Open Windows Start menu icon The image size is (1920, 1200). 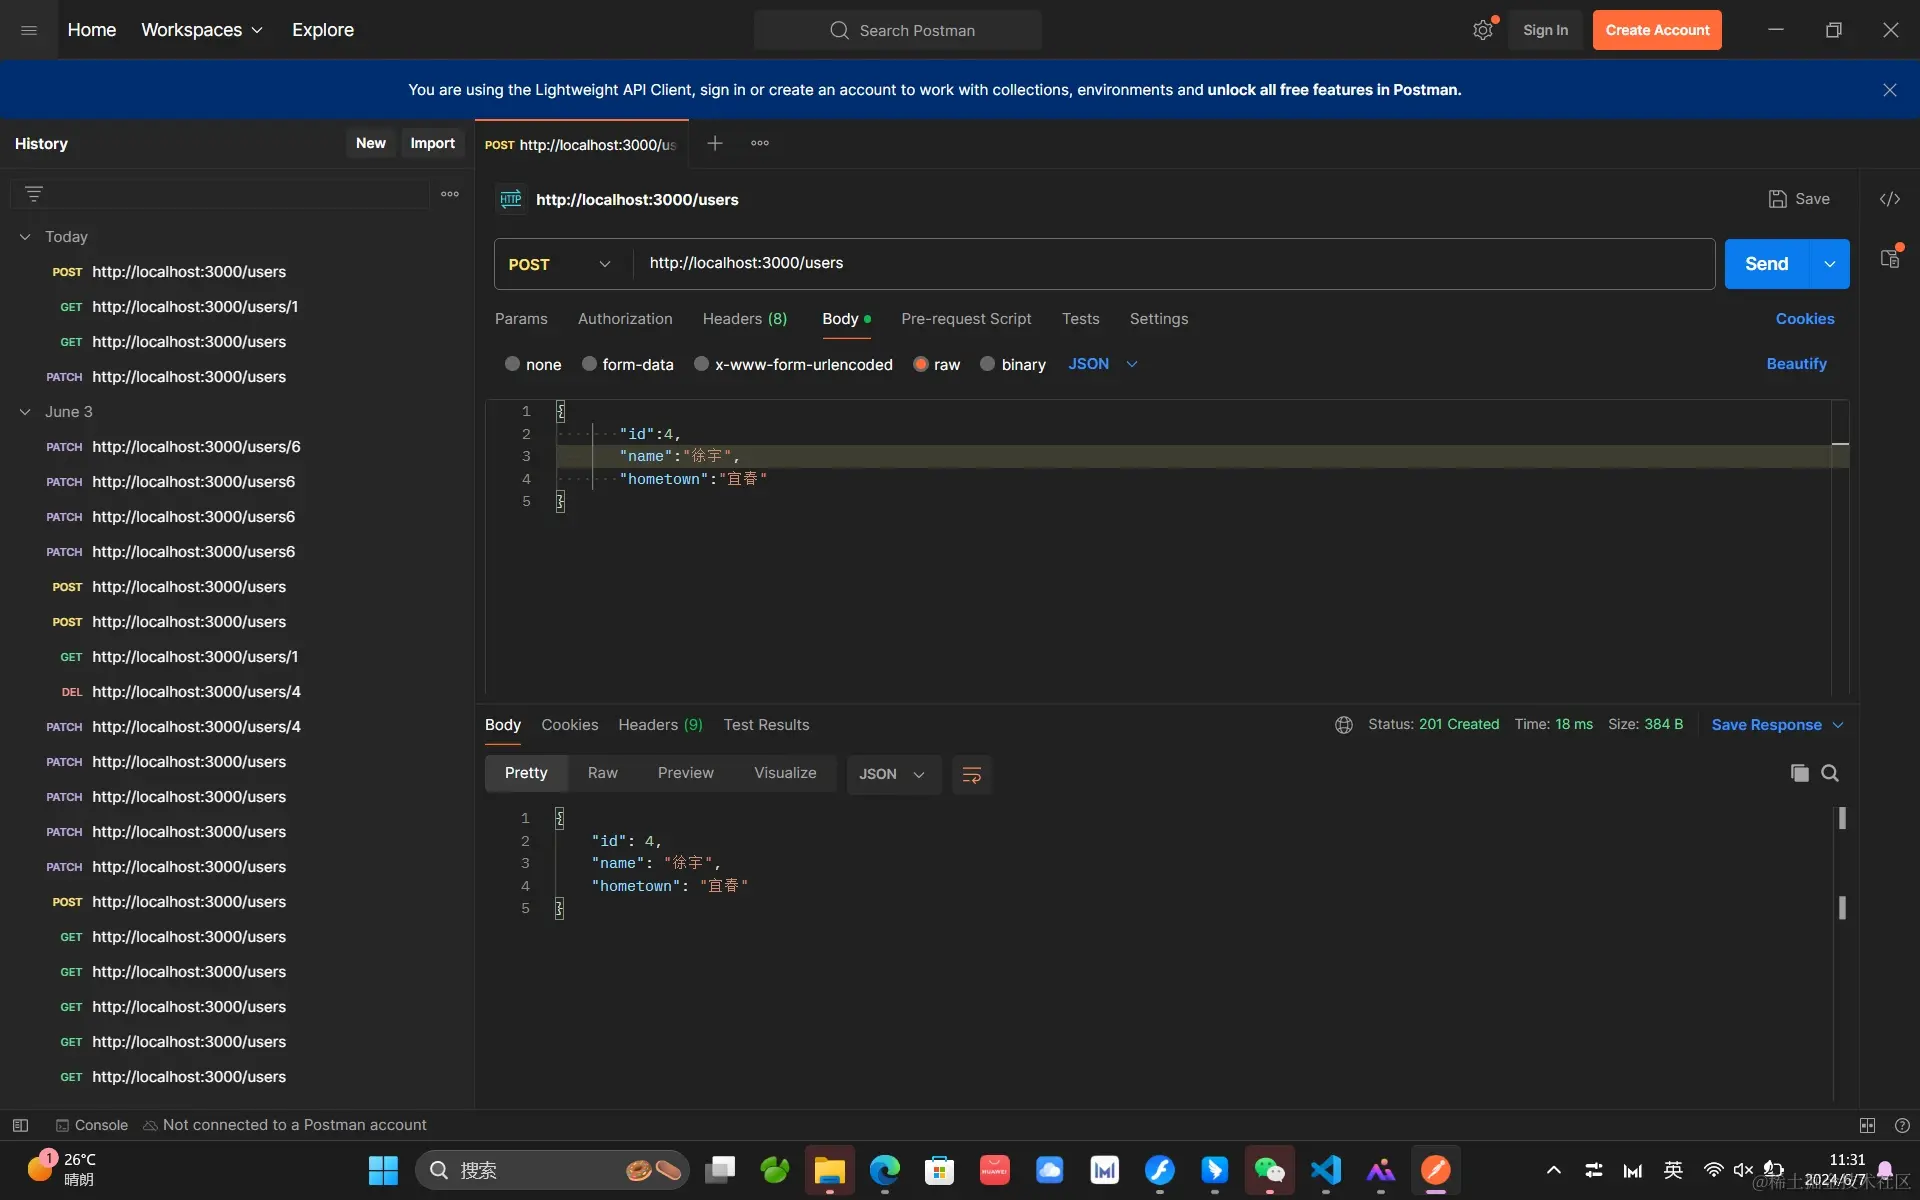coord(383,1170)
